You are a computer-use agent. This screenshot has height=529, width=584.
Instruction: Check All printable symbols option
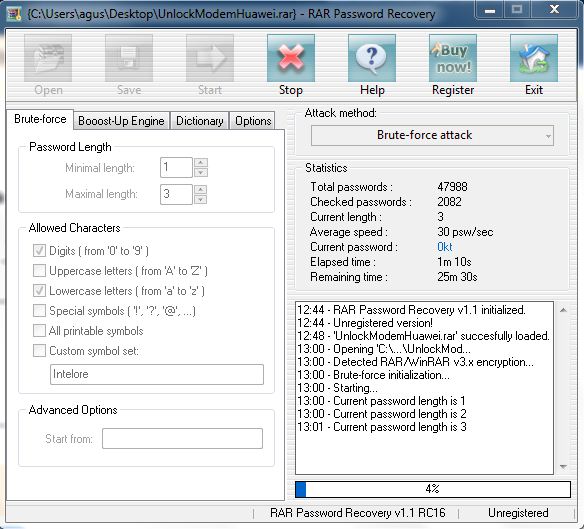(39, 330)
